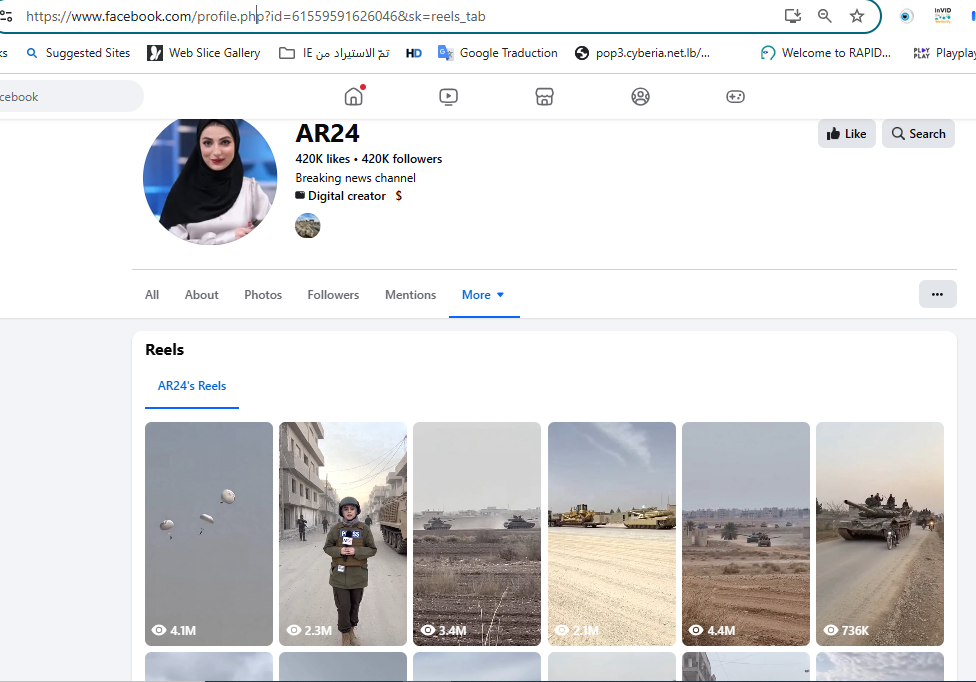Play the reel with 4.1M views
The image size is (976, 682).
pos(208,533)
